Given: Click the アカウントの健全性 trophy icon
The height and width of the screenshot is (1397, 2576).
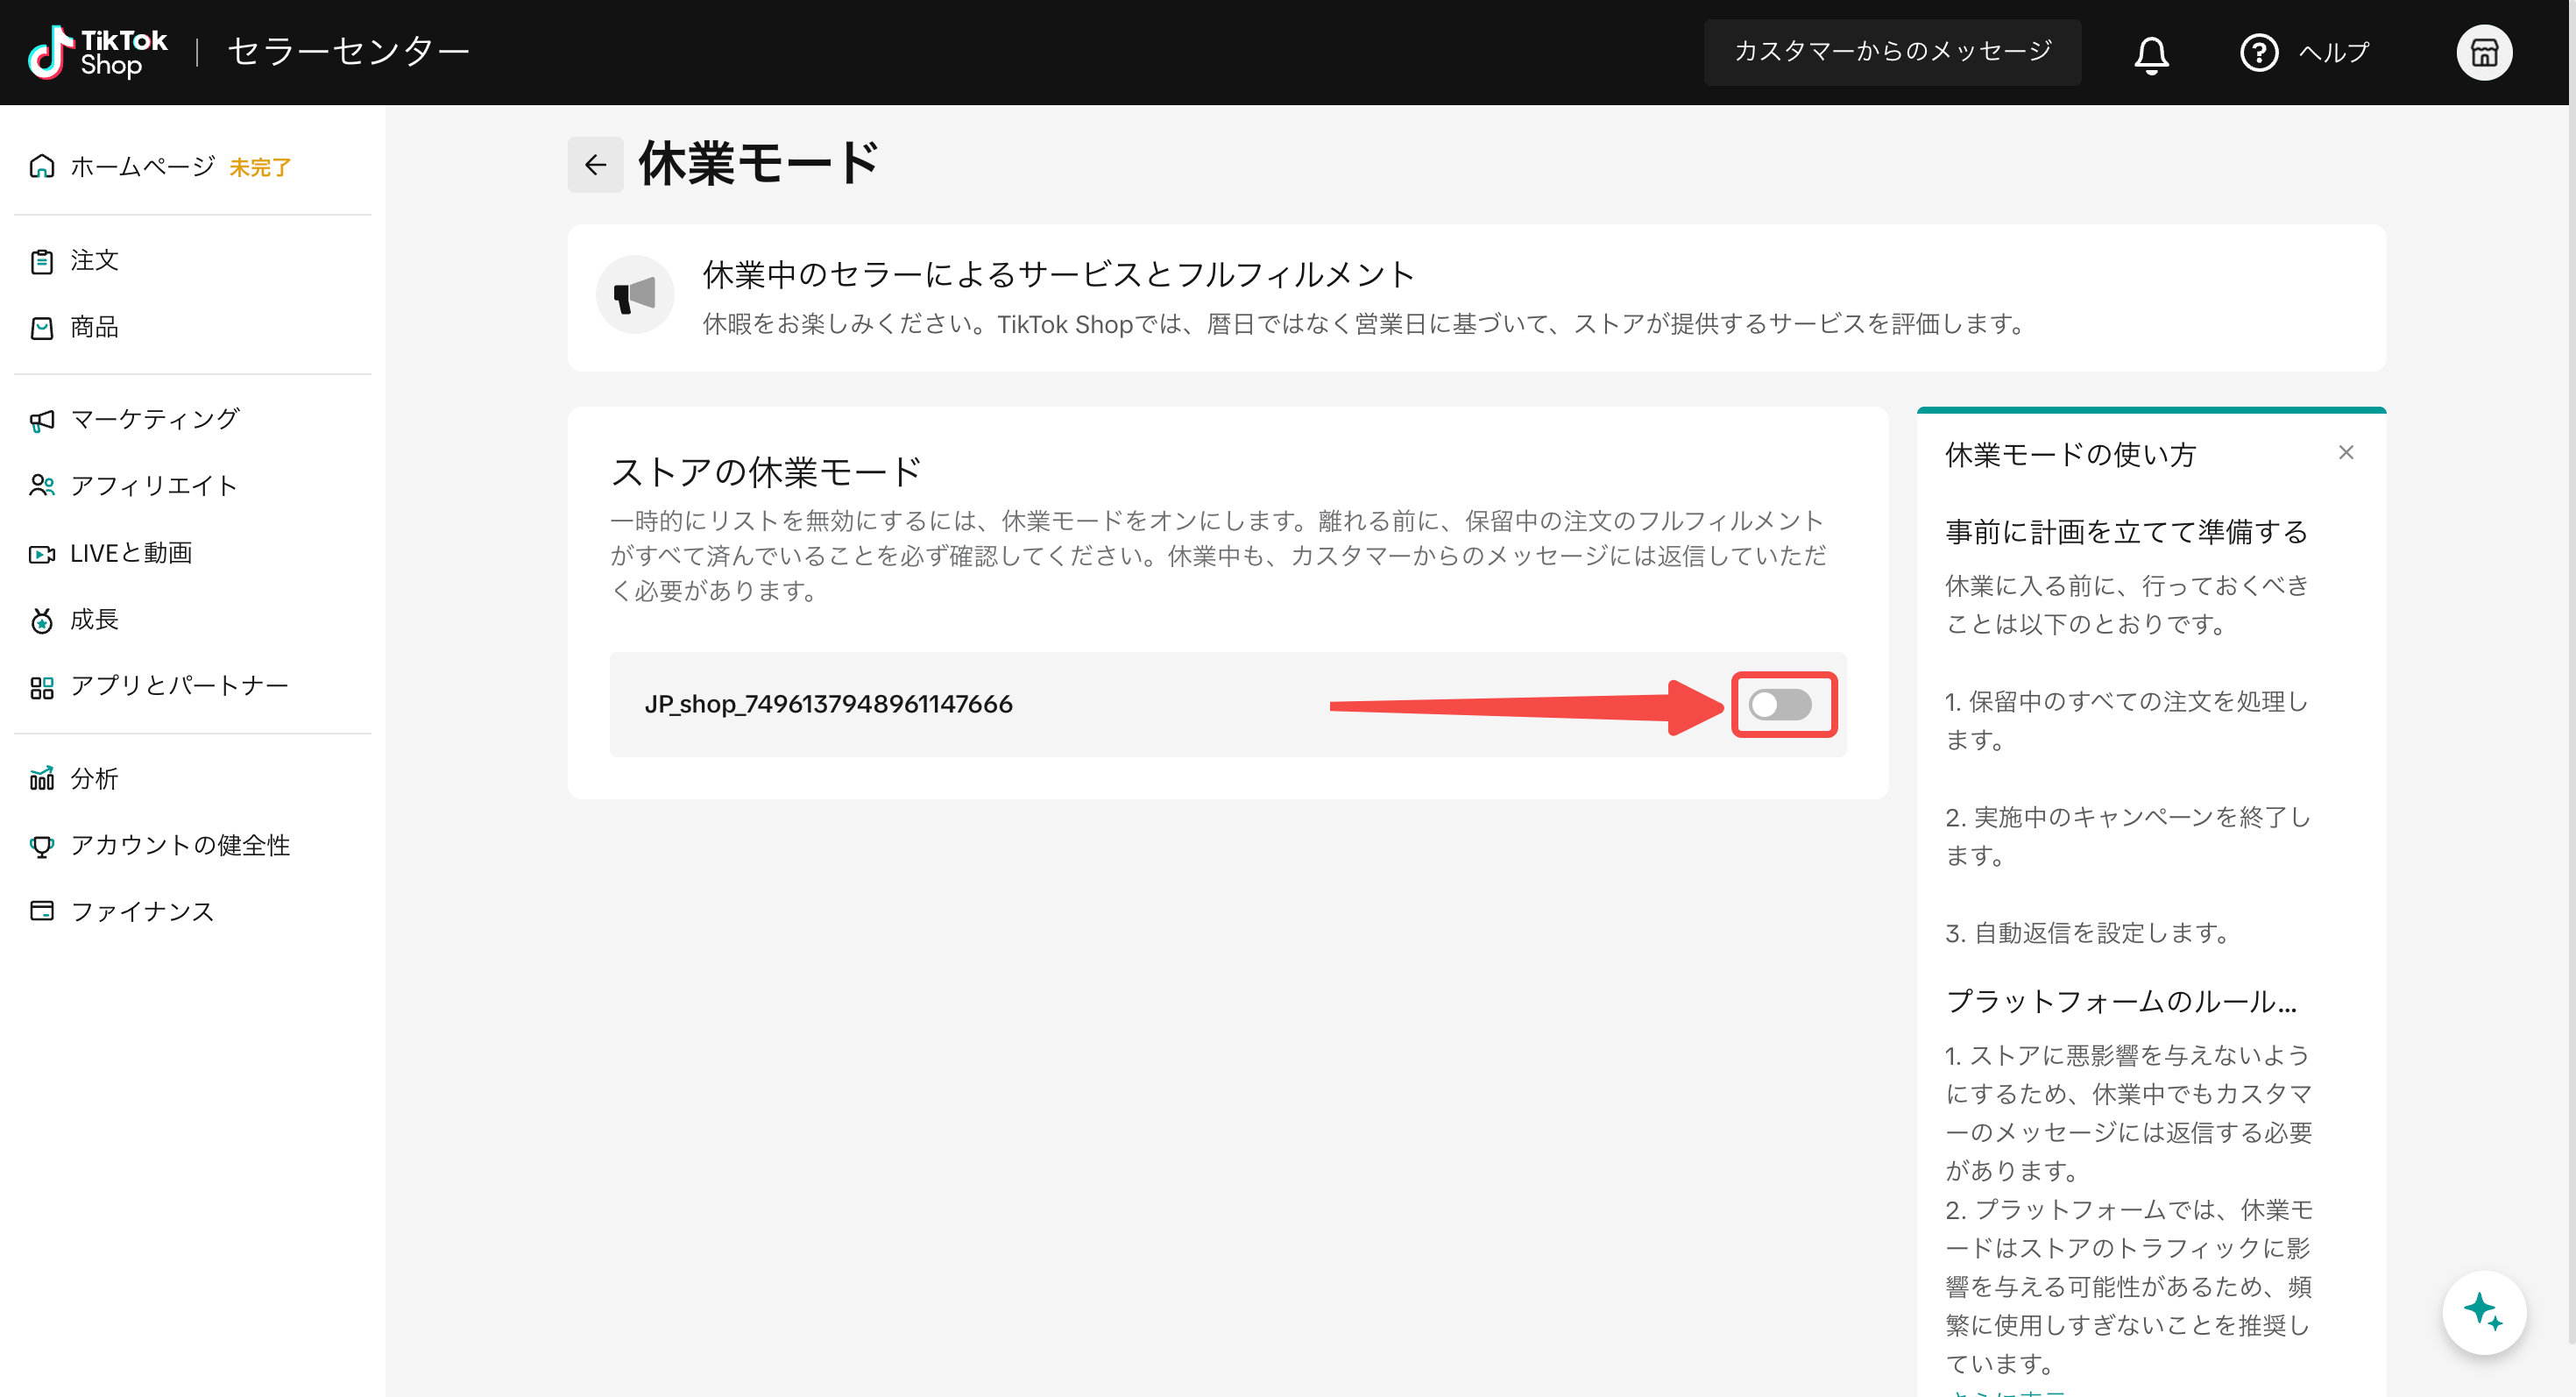Looking at the screenshot, I should coord(41,846).
